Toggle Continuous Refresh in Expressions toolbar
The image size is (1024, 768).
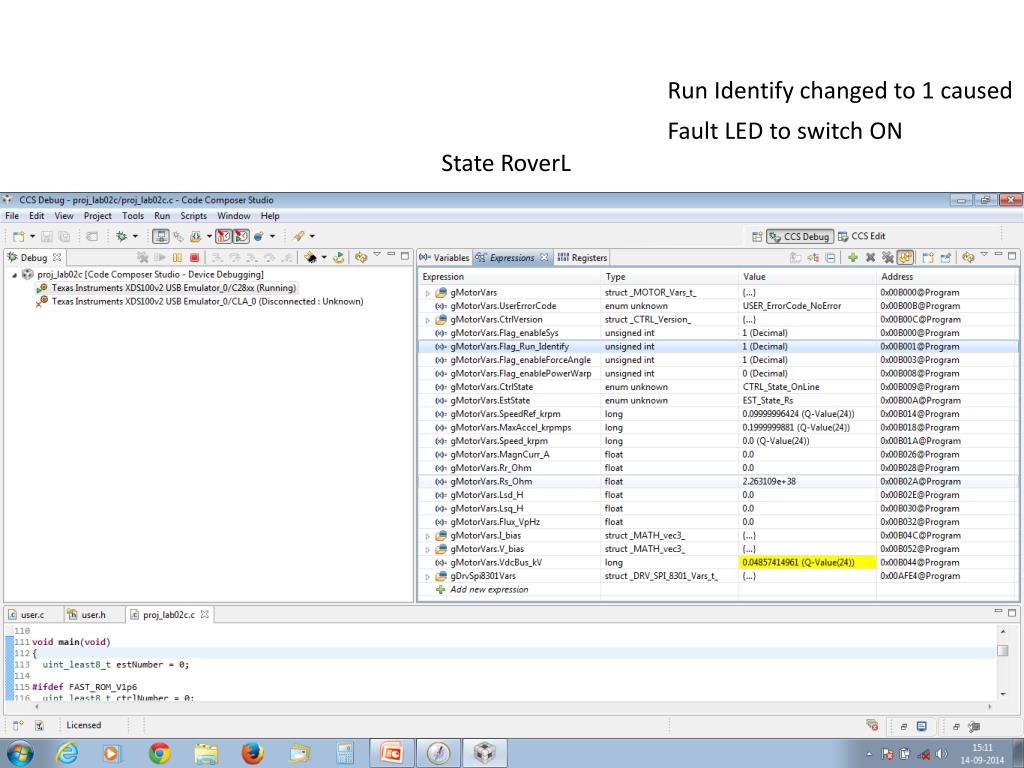(x=905, y=257)
